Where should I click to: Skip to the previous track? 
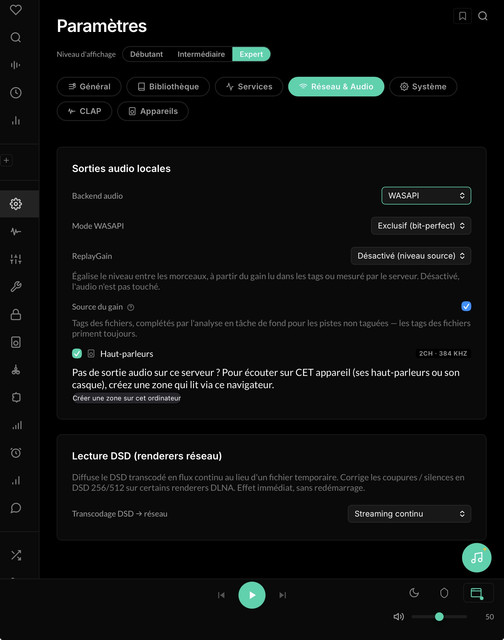coord(221,595)
